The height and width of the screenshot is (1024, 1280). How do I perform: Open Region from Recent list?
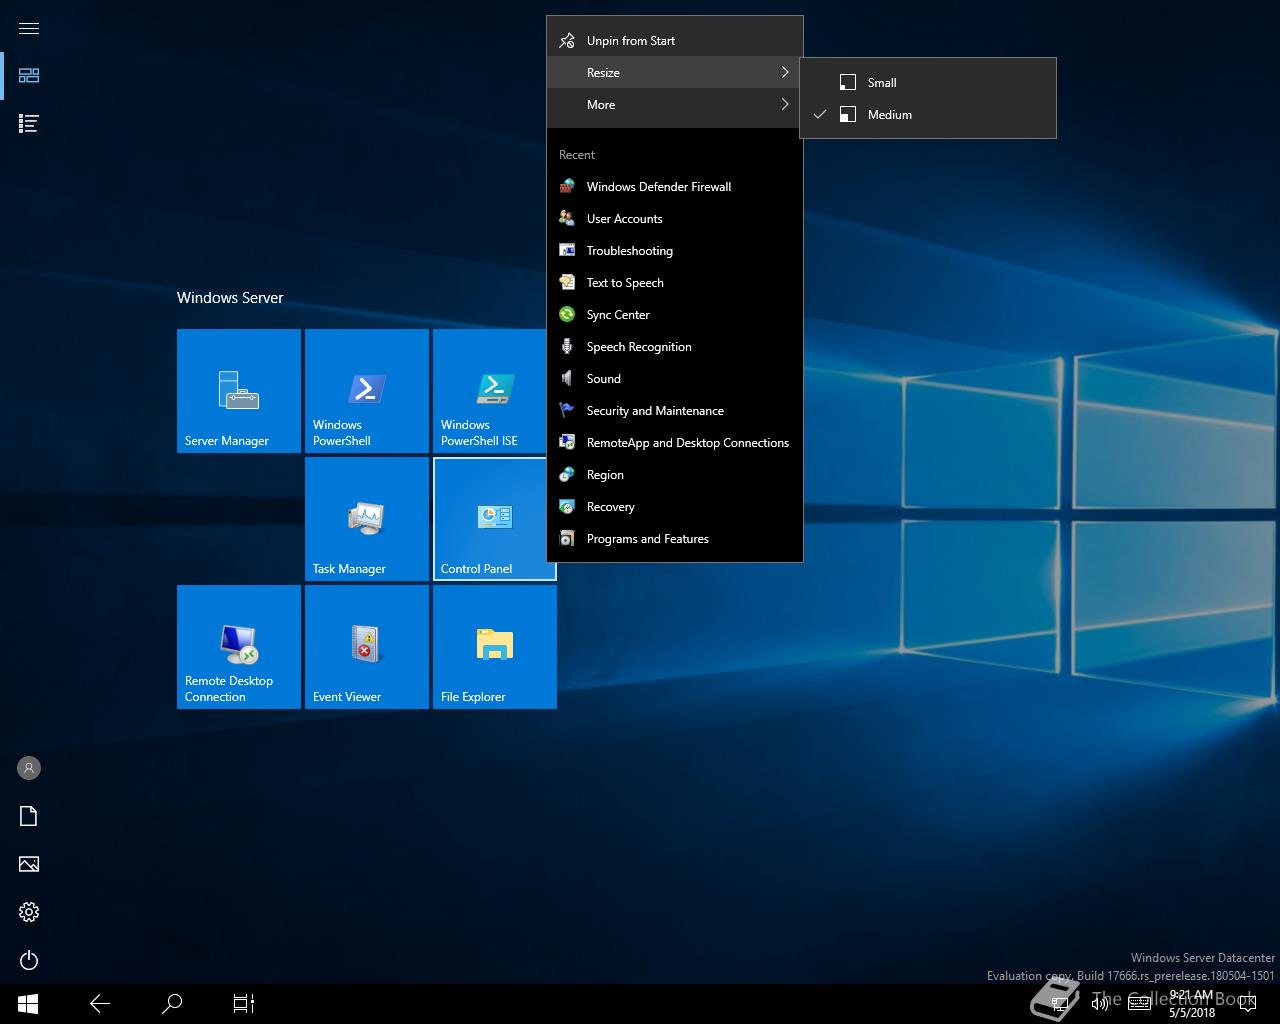pyautogui.click(x=675, y=475)
